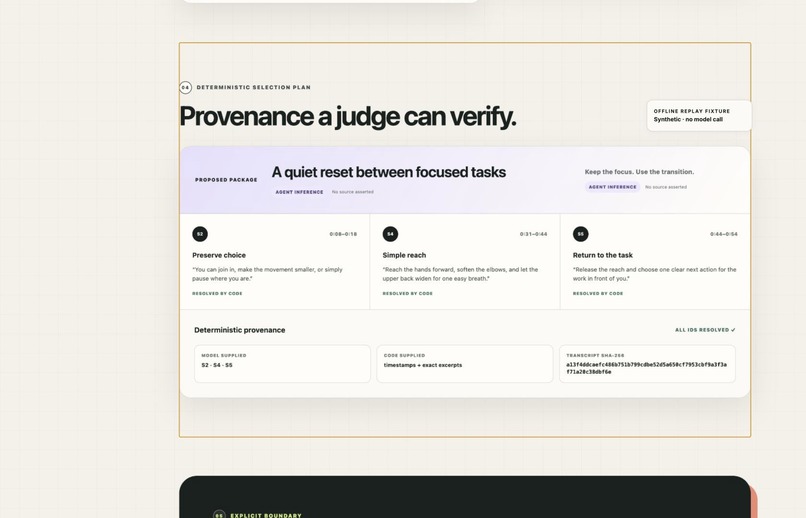Image resolution: width=806 pixels, height=518 pixels.
Task: Click the Transcript SHA-256 hash box
Action: (x=647, y=364)
